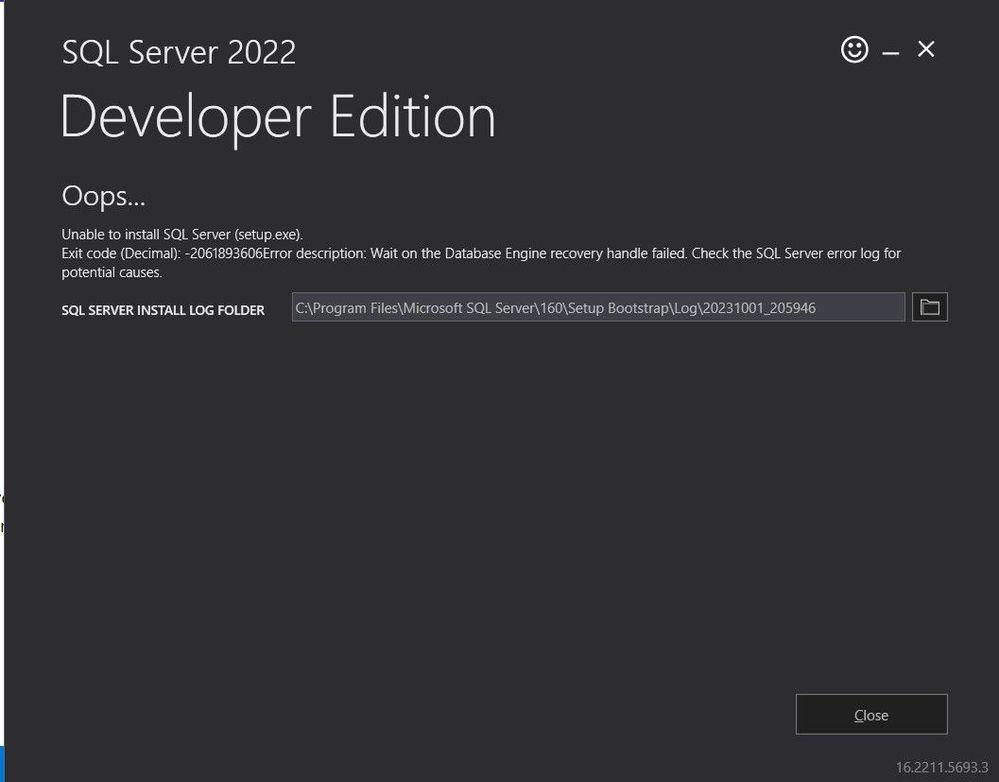
Task: Click the version number 16.2211.5693.3
Action: pyautogui.click(x=942, y=767)
